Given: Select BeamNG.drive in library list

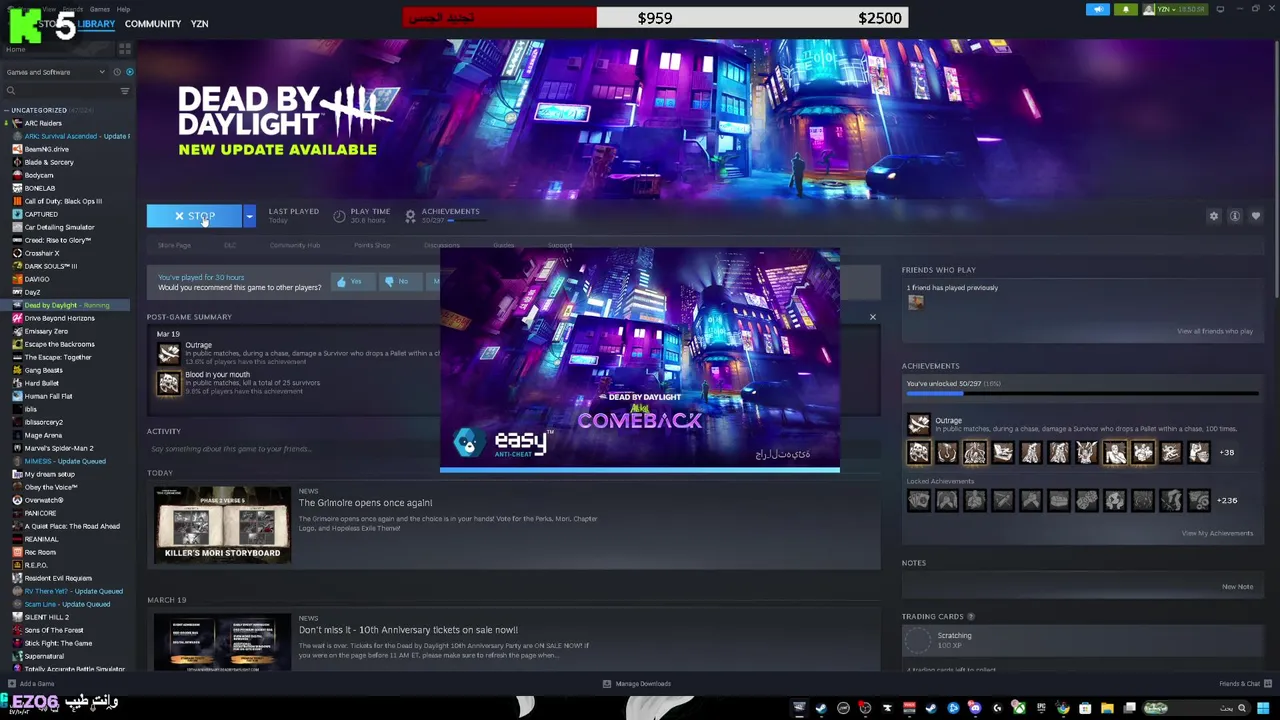Looking at the screenshot, I should [46, 149].
